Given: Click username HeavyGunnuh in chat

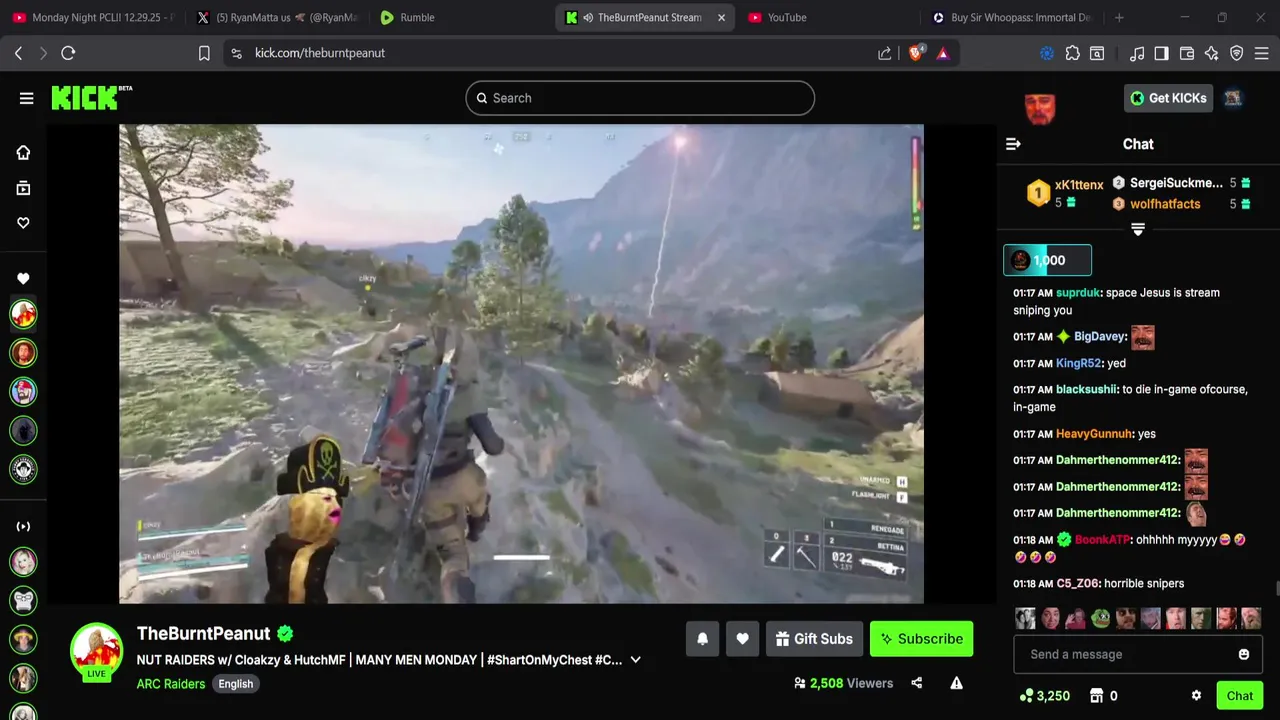Looking at the screenshot, I should click(x=1094, y=434).
